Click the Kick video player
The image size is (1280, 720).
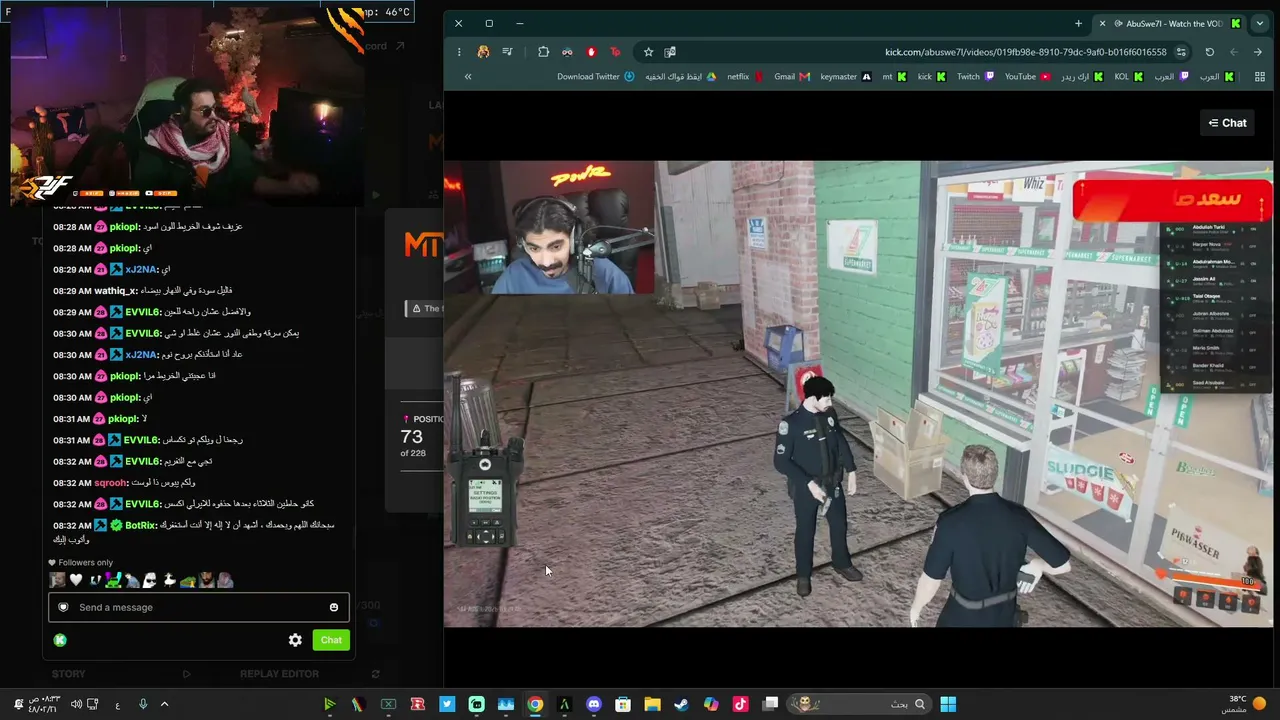pos(858,394)
